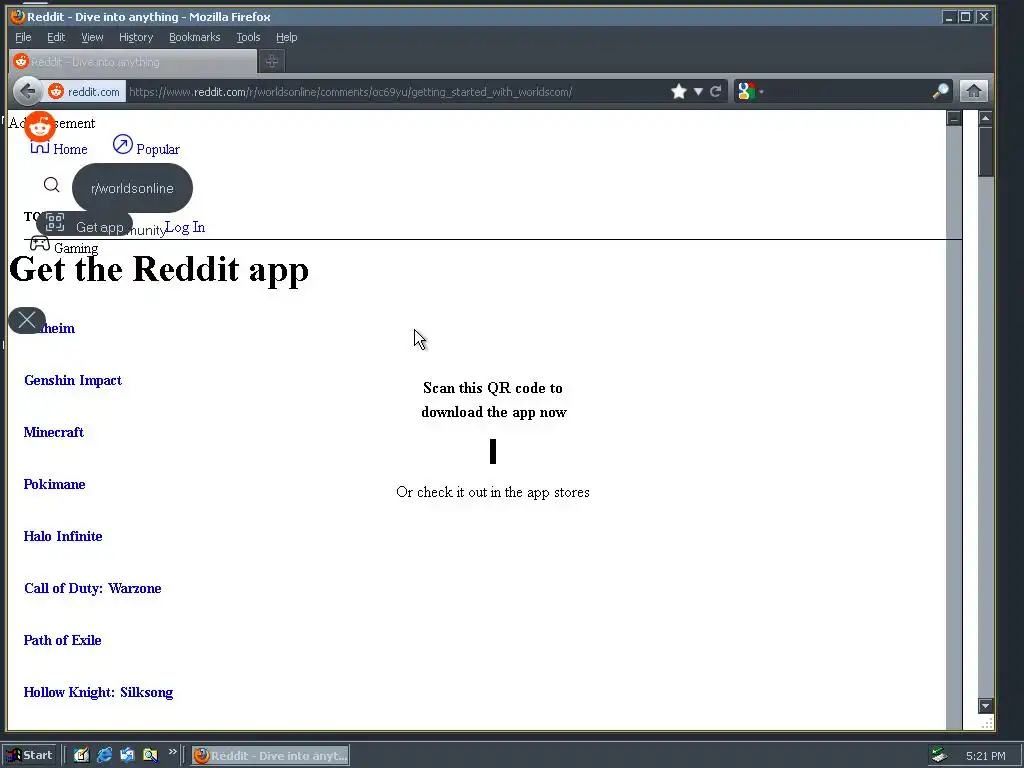The height and width of the screenshot is (768, 1024).
Task: Click the first quick launch notepad icon
Action: click(81, 755)
